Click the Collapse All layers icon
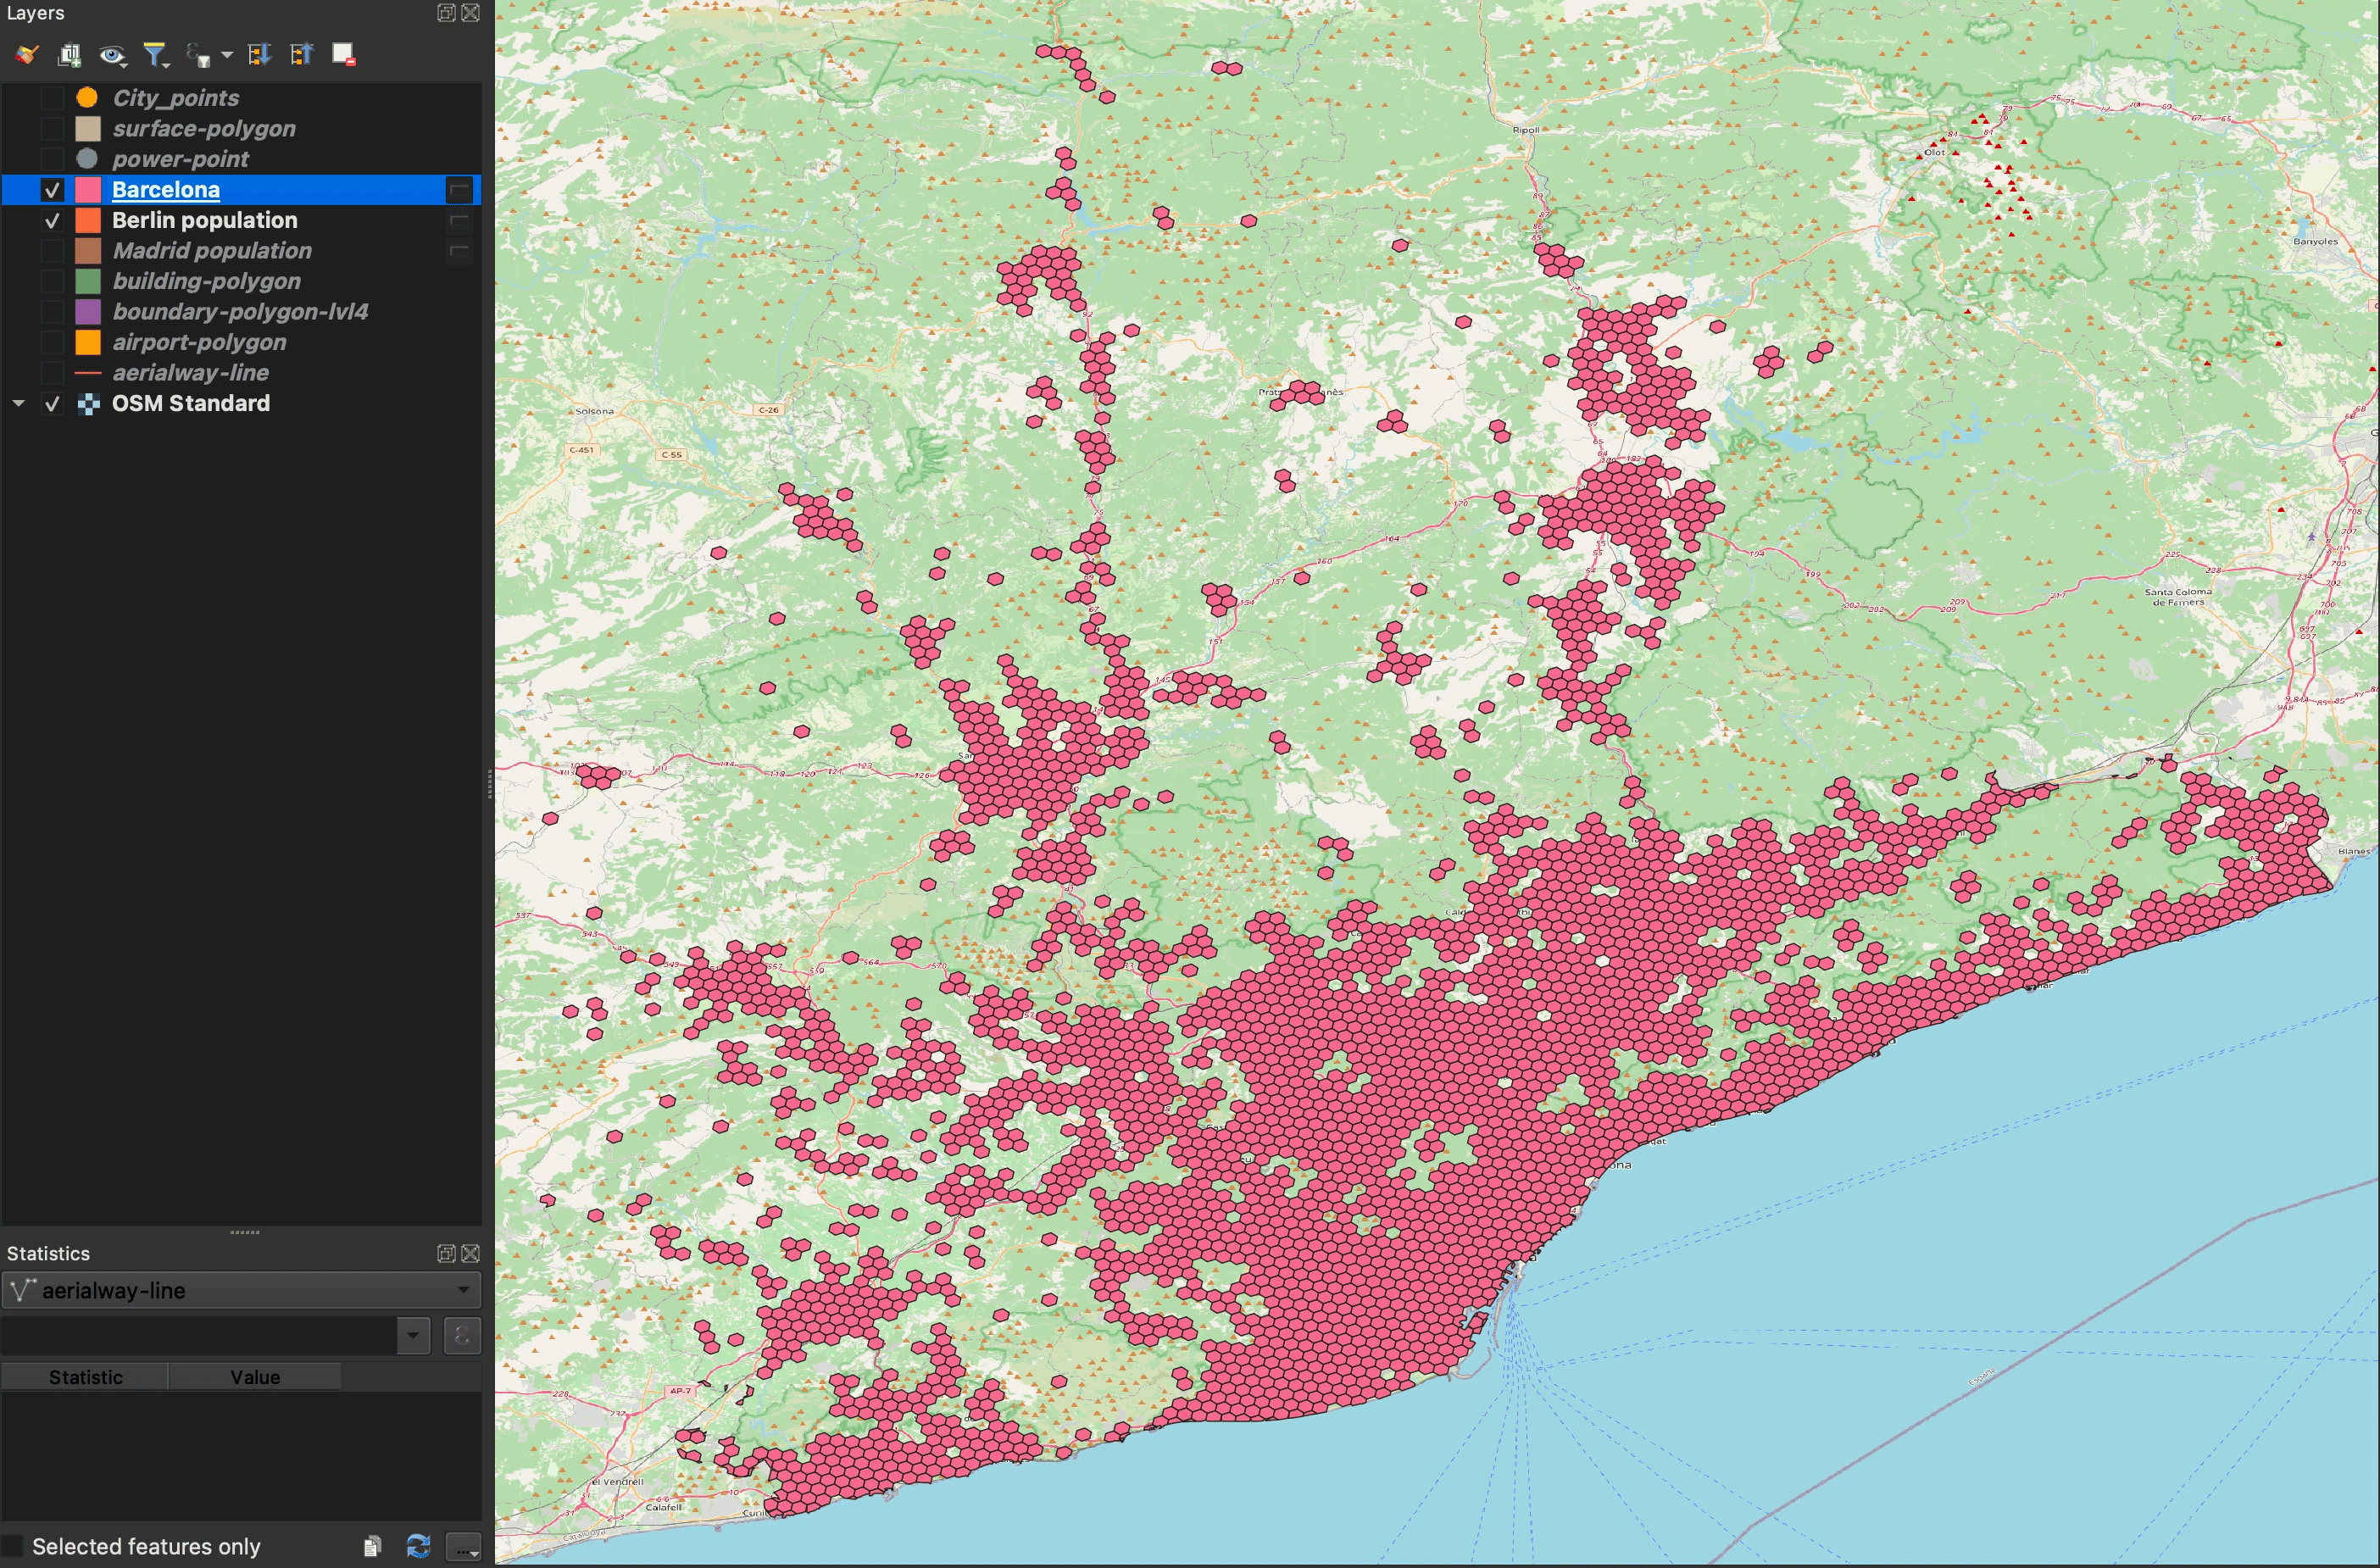The height and width of the screenshot is (1568, 2380). pos(301,55)
